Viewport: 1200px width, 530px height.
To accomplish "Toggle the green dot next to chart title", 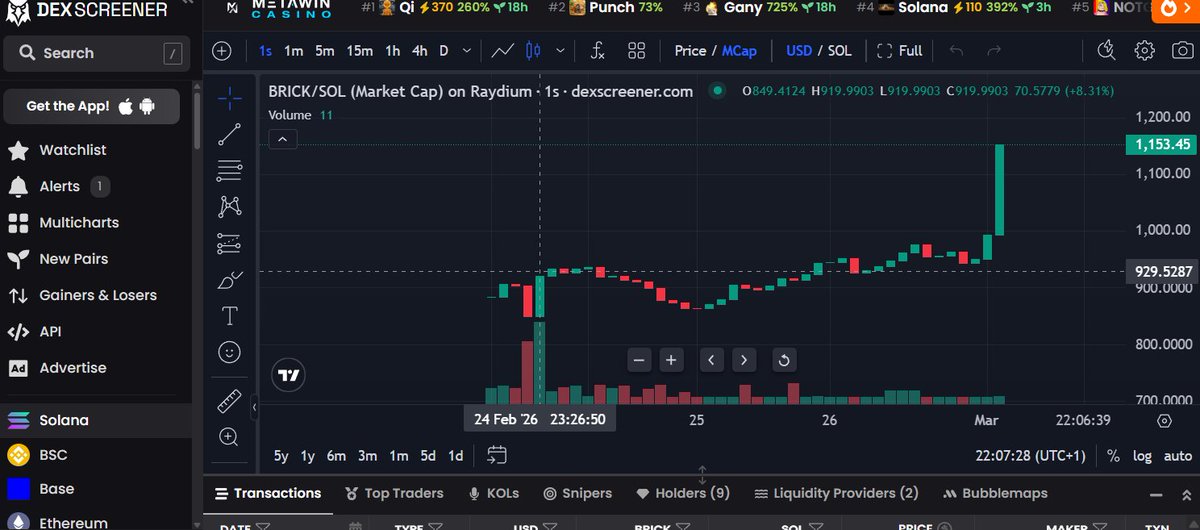I will coord(716,91).
